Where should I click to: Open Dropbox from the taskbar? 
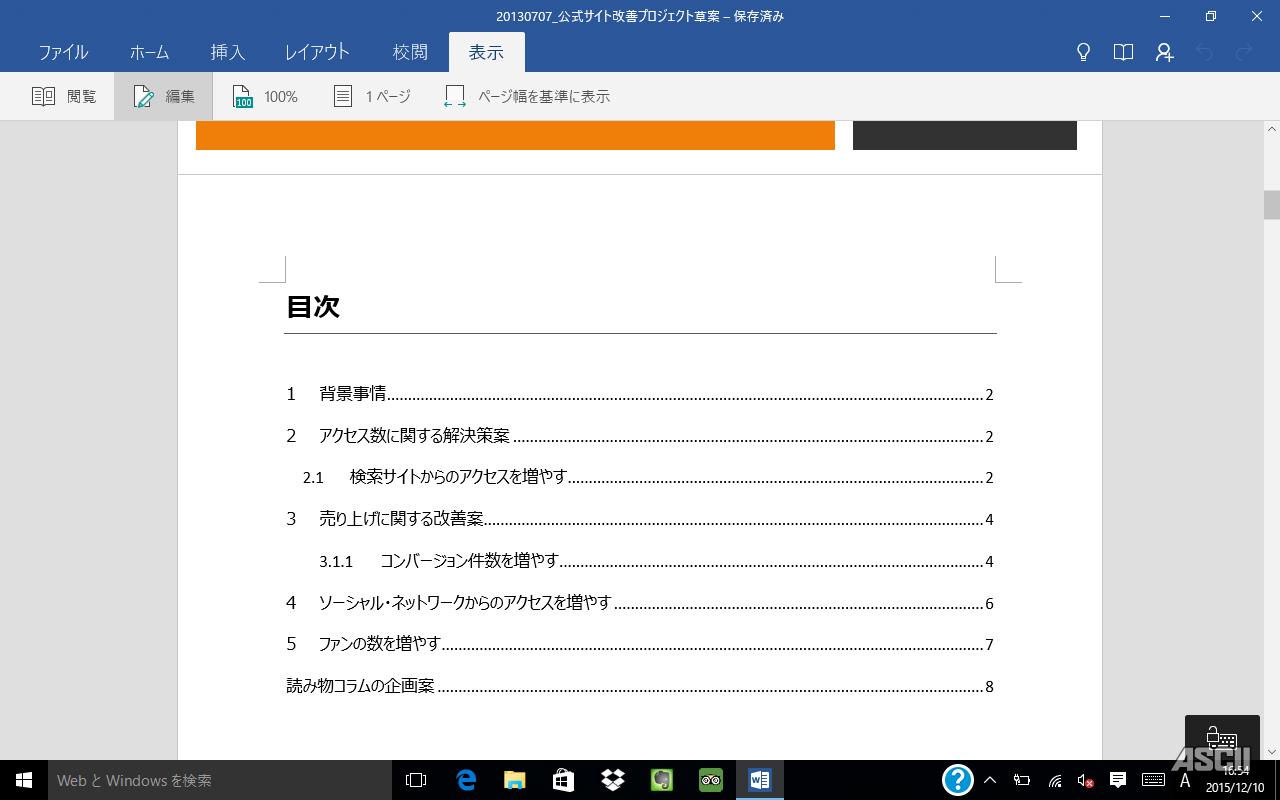[612, 780]
